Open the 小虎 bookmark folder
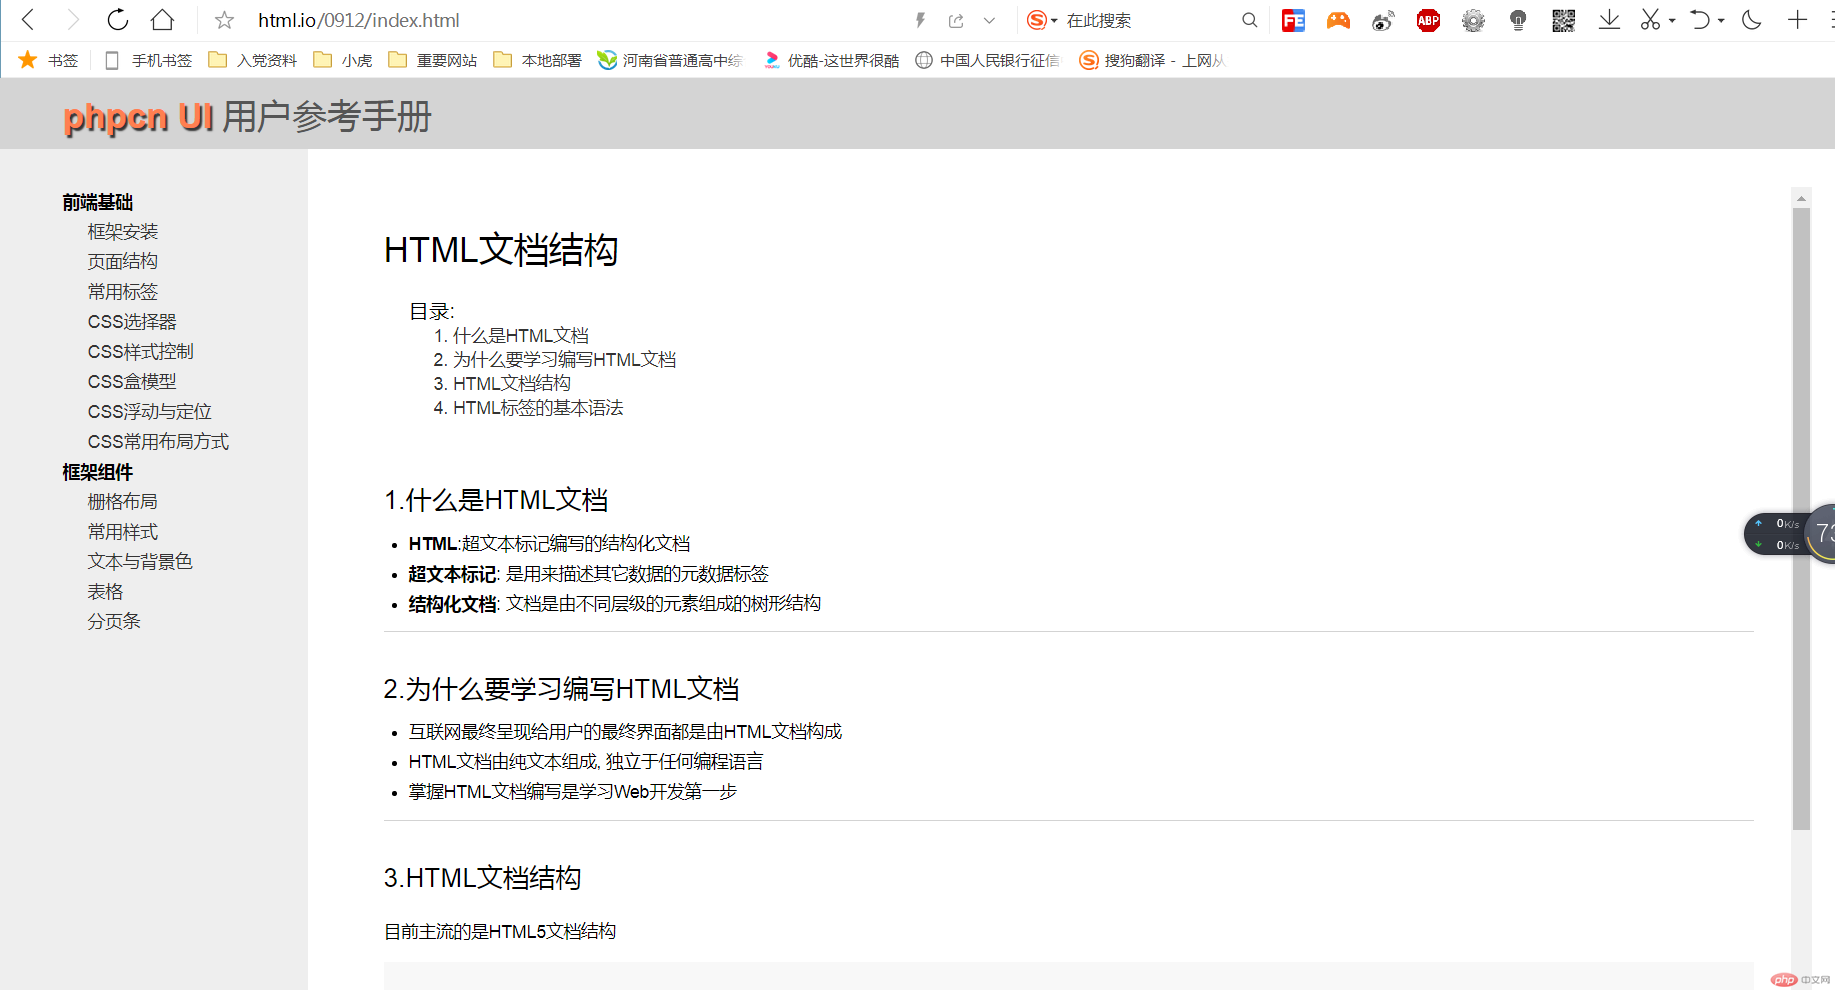Viewport: 1835px width, 990px height. coord(343,60)
